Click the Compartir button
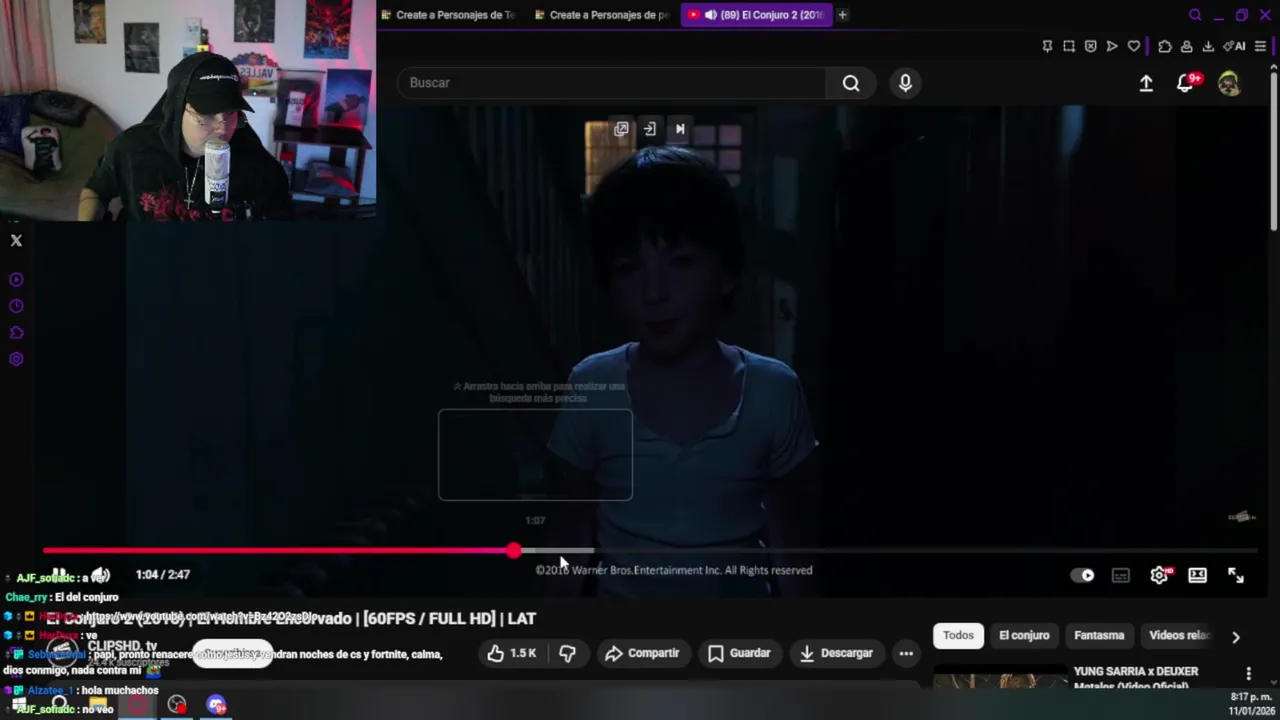Screen dimensions: 1280x720 point(643,653)
